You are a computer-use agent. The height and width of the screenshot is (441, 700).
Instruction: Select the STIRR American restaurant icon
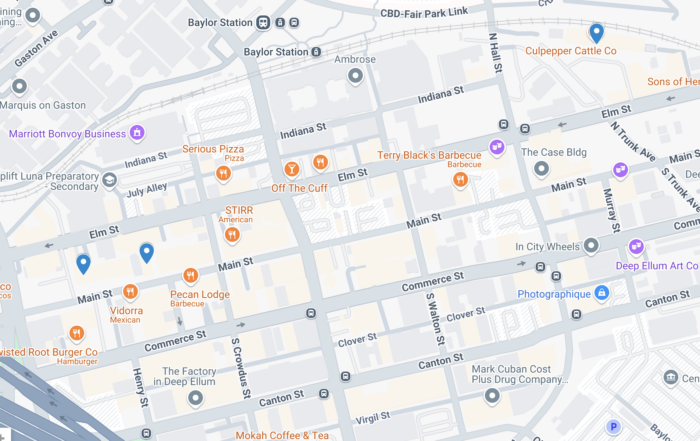coord(232,234)
